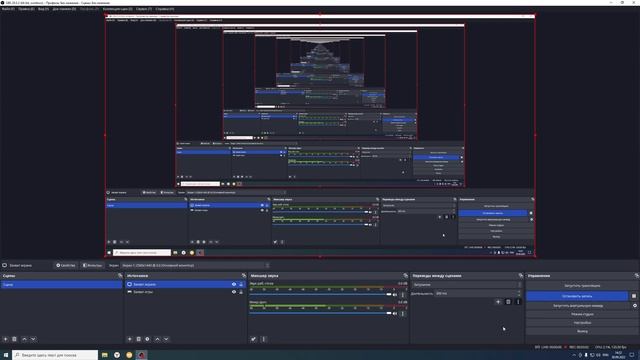Screen dimensions: 640x360
Task: Toggle visibility of the Screen Capture source
Action: 234,284
